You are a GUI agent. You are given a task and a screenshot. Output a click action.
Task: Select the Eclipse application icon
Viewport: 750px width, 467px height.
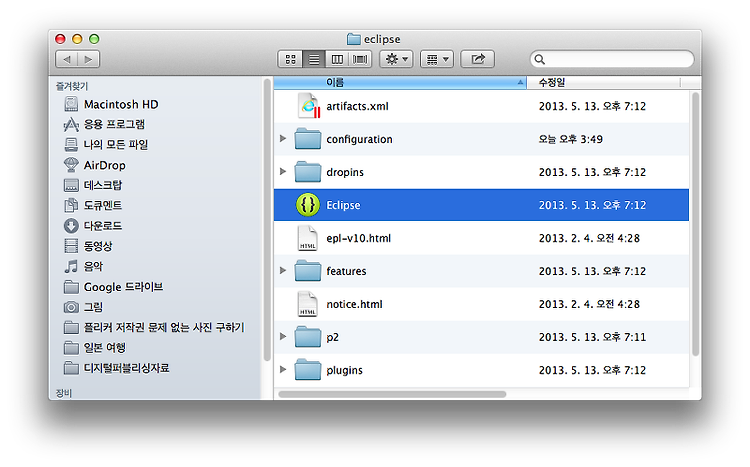click(x=308, y=205)
